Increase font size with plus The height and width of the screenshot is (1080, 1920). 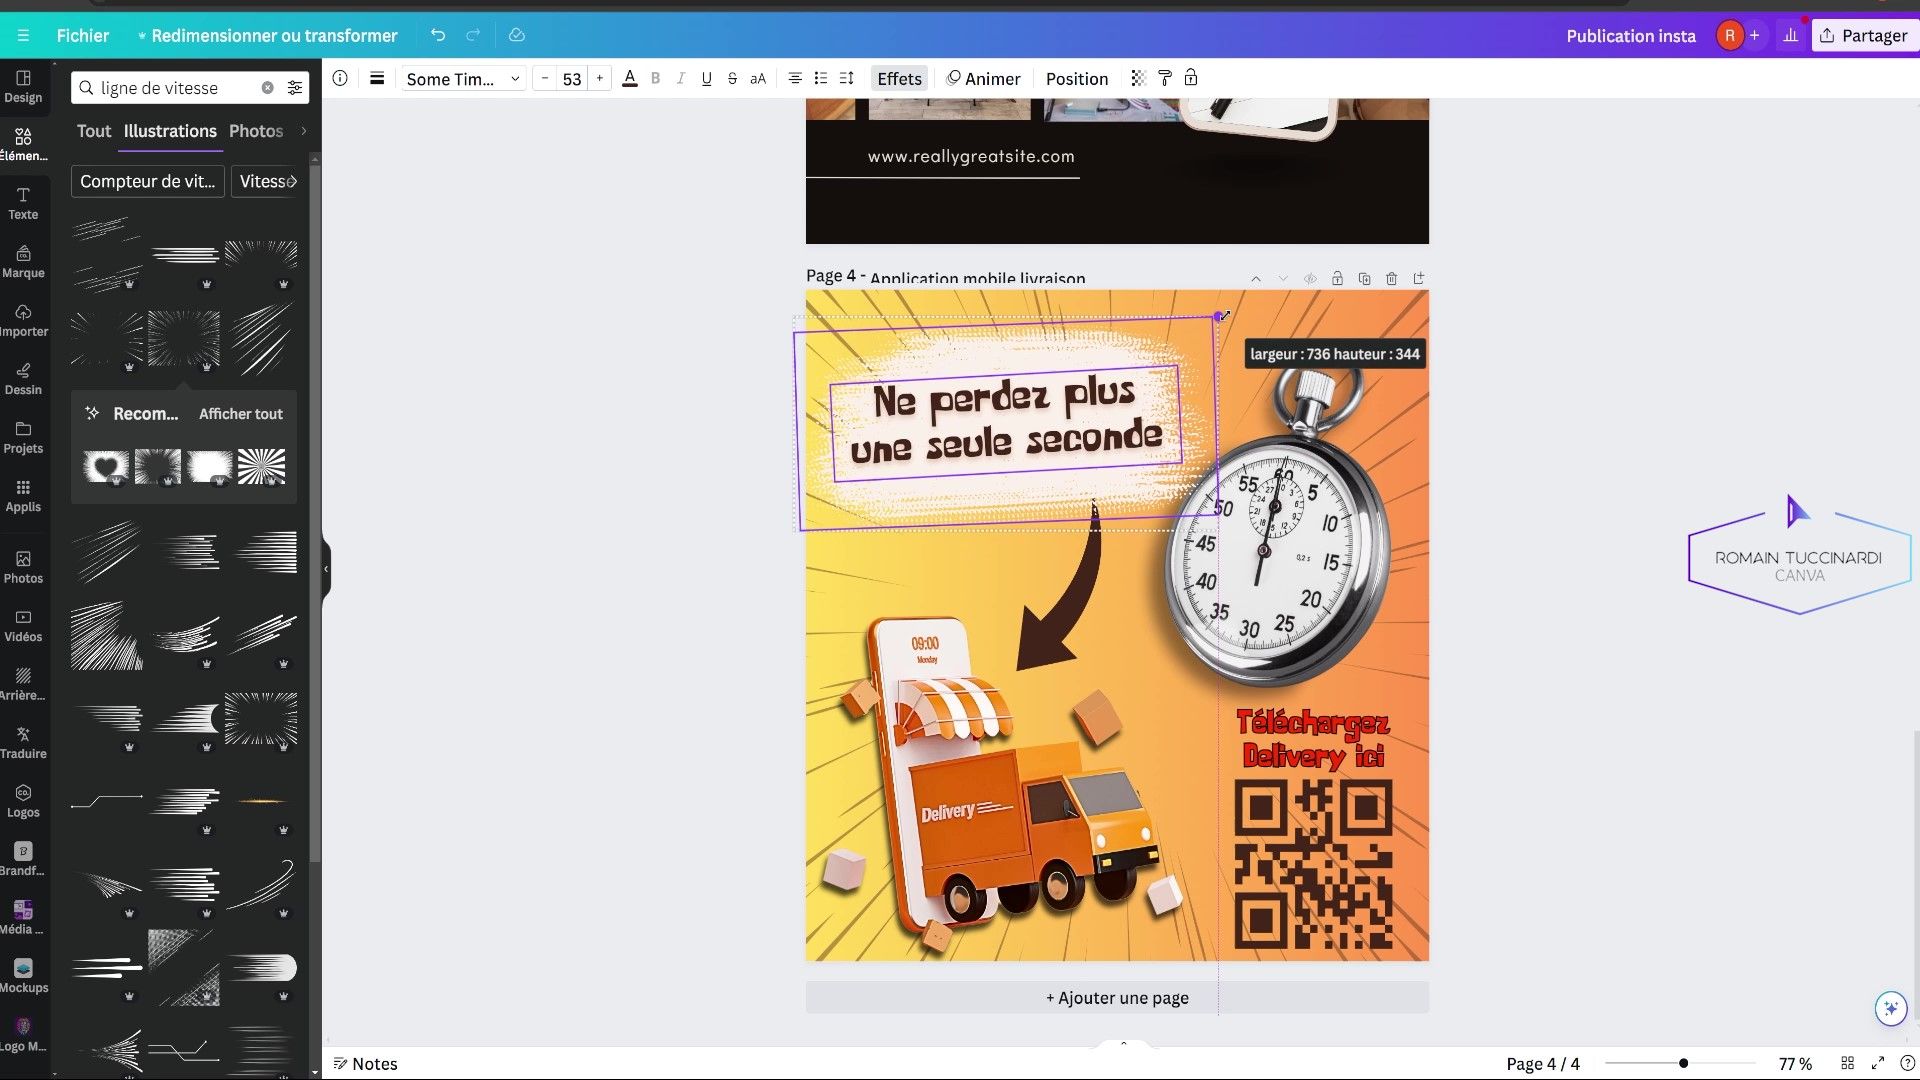600,78
